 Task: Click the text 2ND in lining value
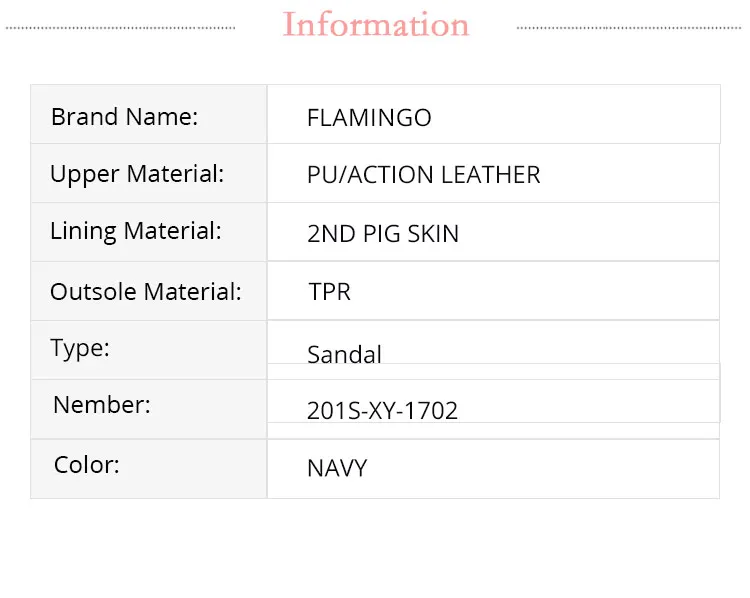click(x=331, y=234)
